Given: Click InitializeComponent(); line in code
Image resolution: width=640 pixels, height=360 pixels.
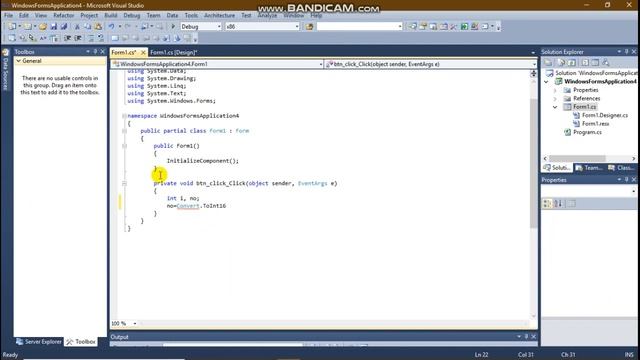Looking at the screenshot, I should pos(202,161).
